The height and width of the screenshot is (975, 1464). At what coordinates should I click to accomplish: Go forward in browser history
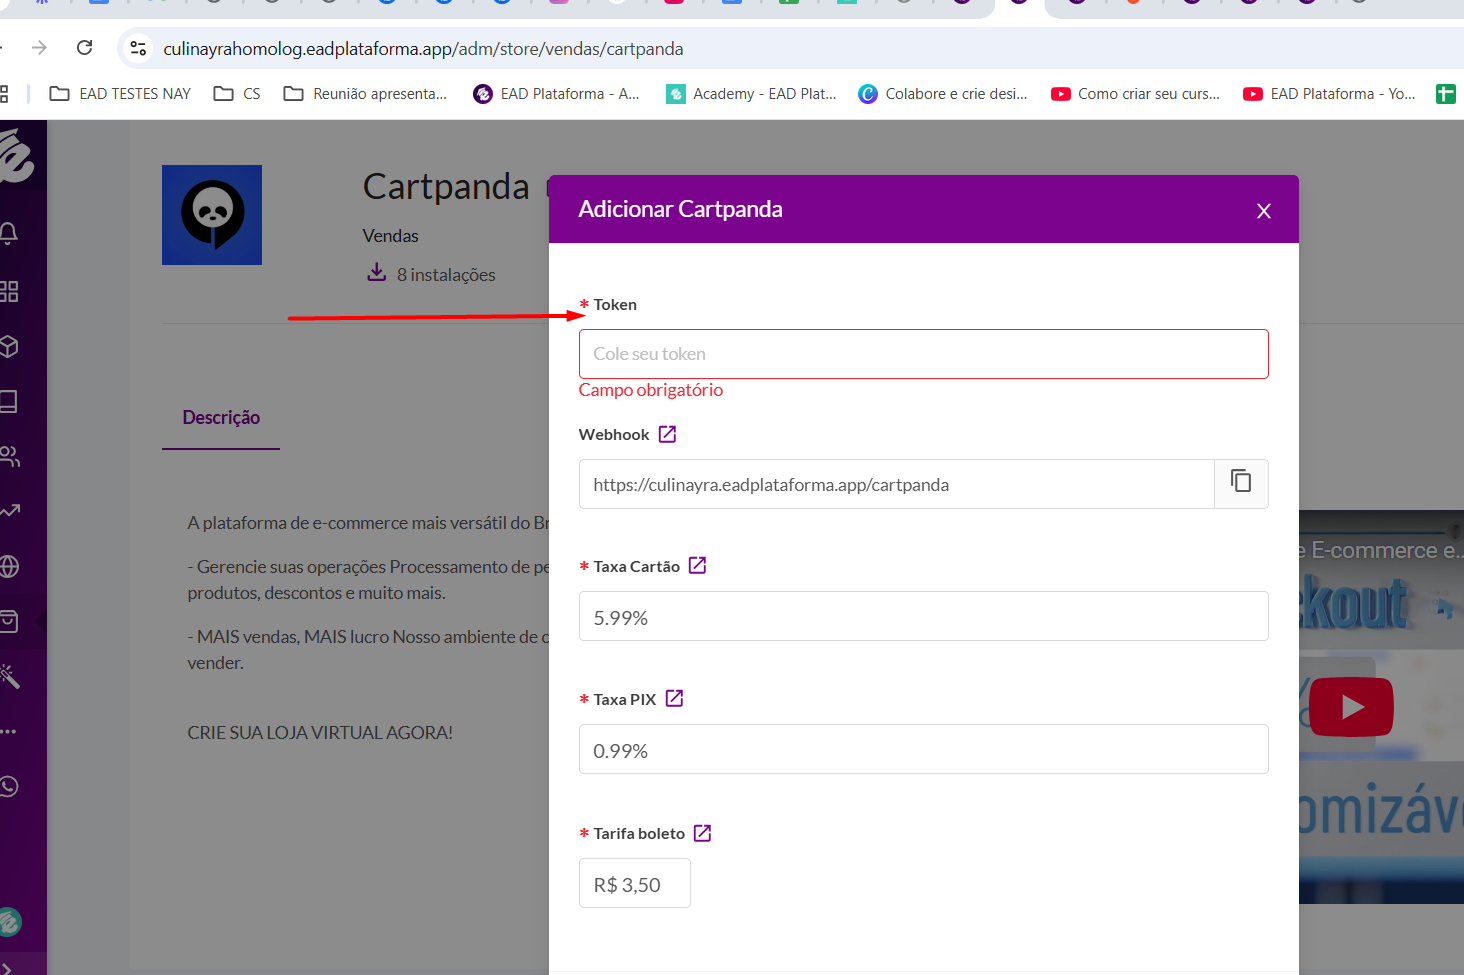tap(39, 48)
